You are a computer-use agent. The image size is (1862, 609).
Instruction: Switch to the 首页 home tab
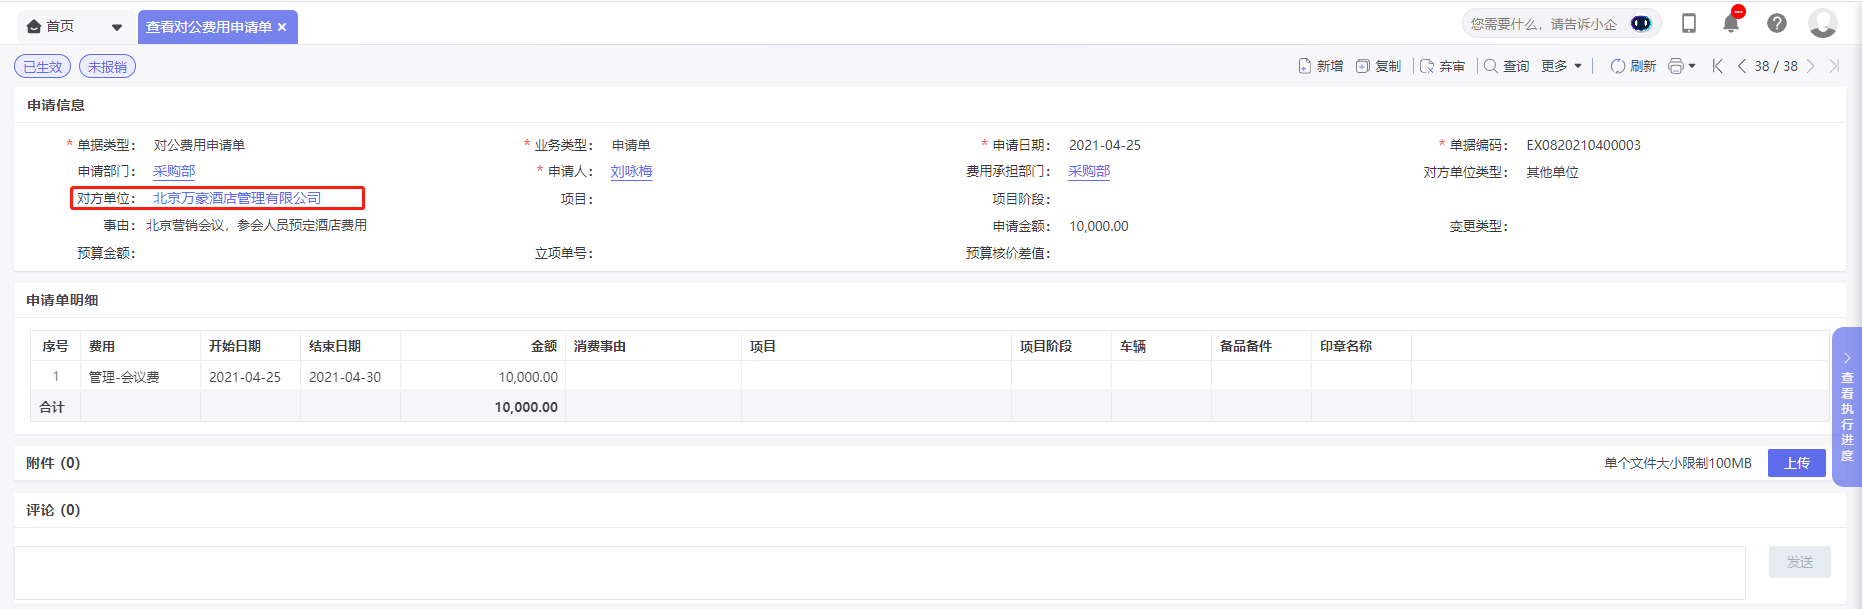point(52,27)
